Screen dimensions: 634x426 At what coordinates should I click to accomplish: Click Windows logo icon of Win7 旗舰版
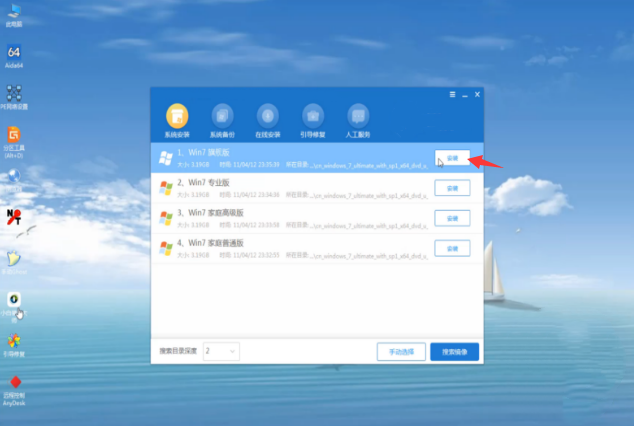(x=166, y=158)
